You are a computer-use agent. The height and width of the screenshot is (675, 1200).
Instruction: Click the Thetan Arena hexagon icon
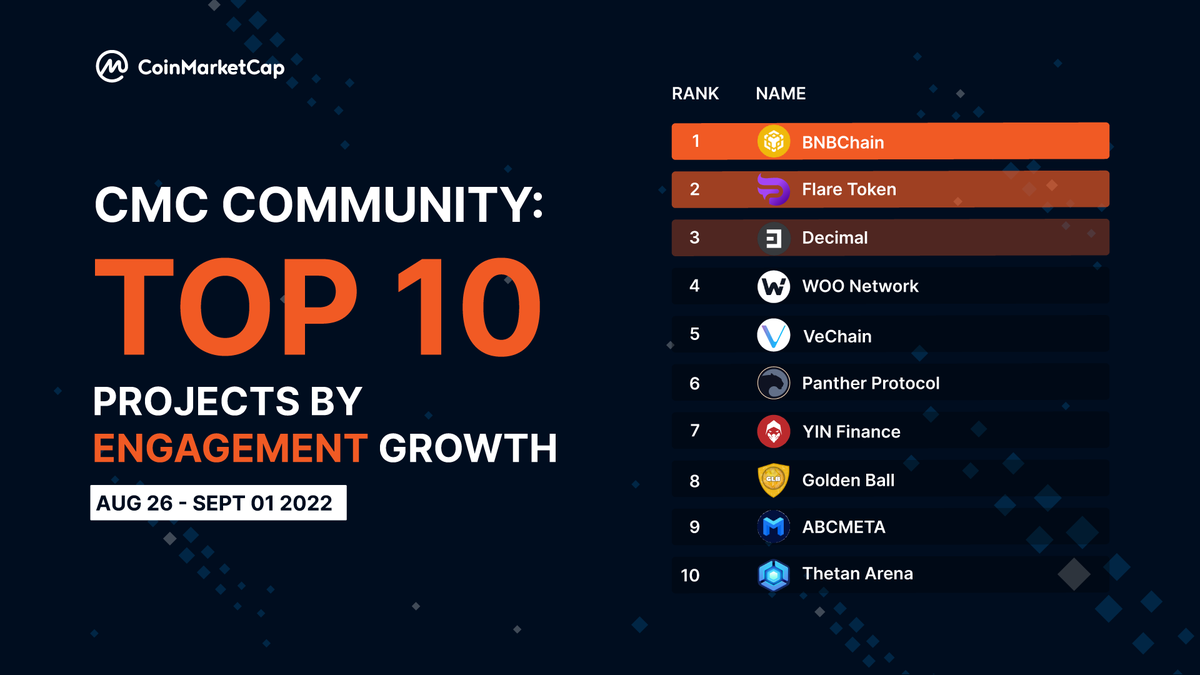coord(774,574)
